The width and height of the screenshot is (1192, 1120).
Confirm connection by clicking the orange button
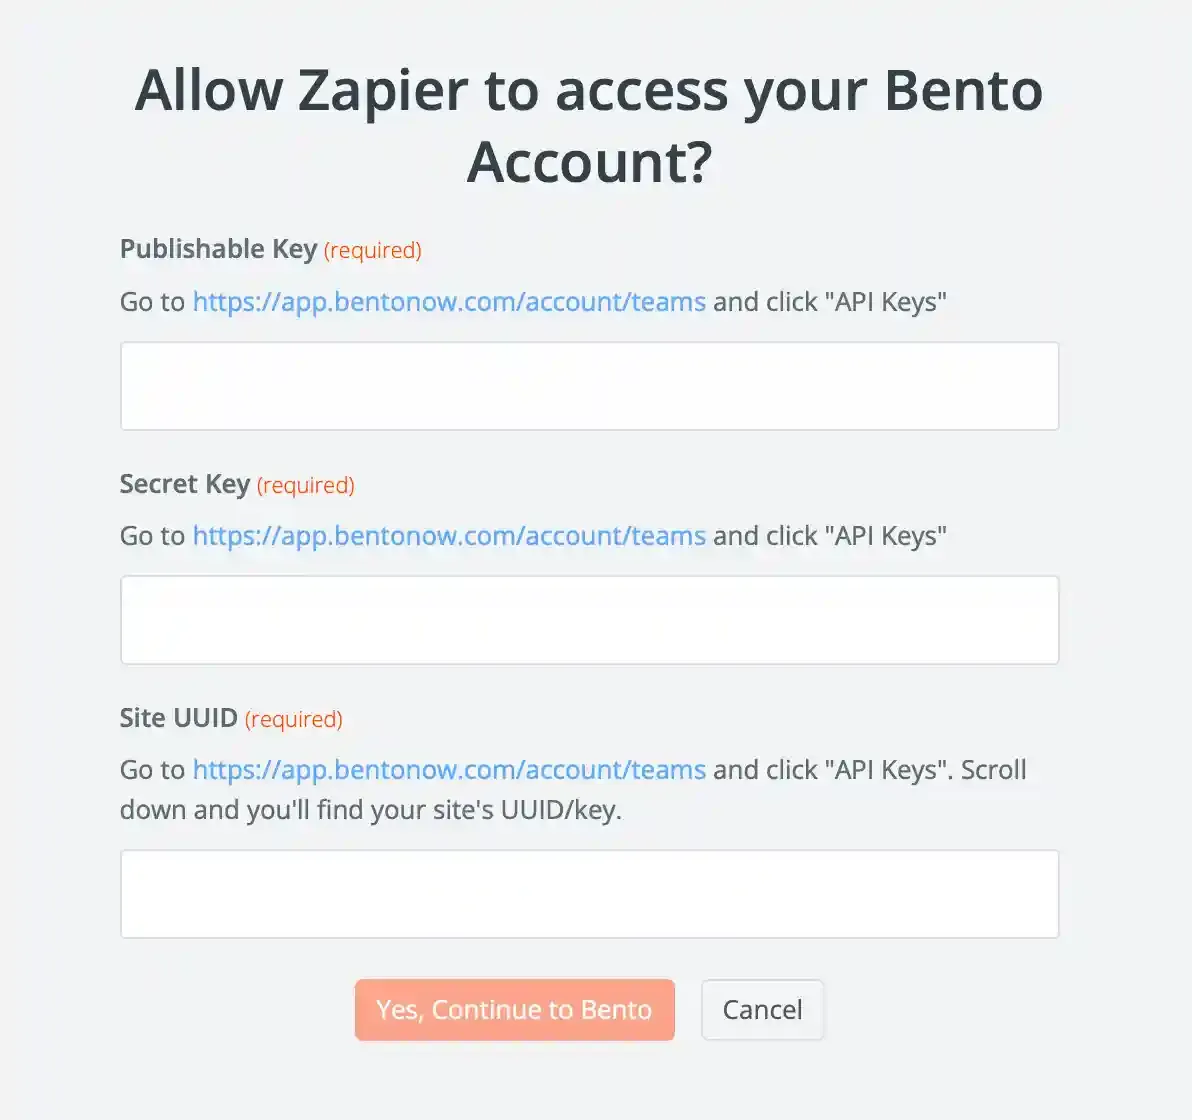(x=514, y=1009)
